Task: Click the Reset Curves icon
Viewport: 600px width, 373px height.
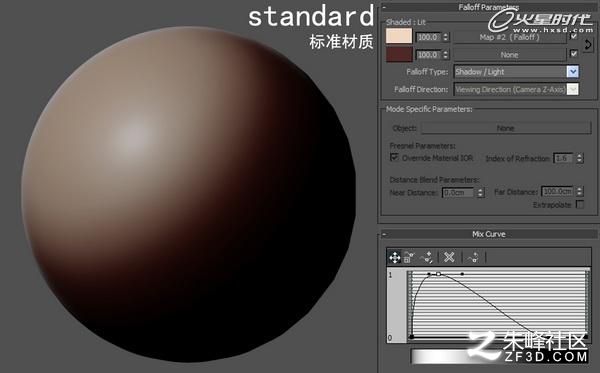Action: click(473, 257)
